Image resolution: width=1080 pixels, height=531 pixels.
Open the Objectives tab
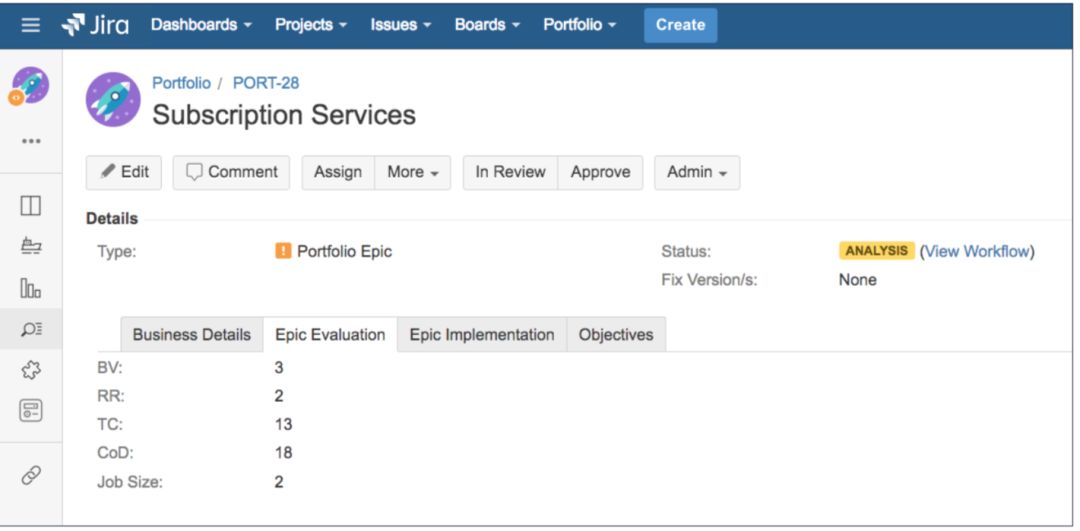[x=616, y=335]
